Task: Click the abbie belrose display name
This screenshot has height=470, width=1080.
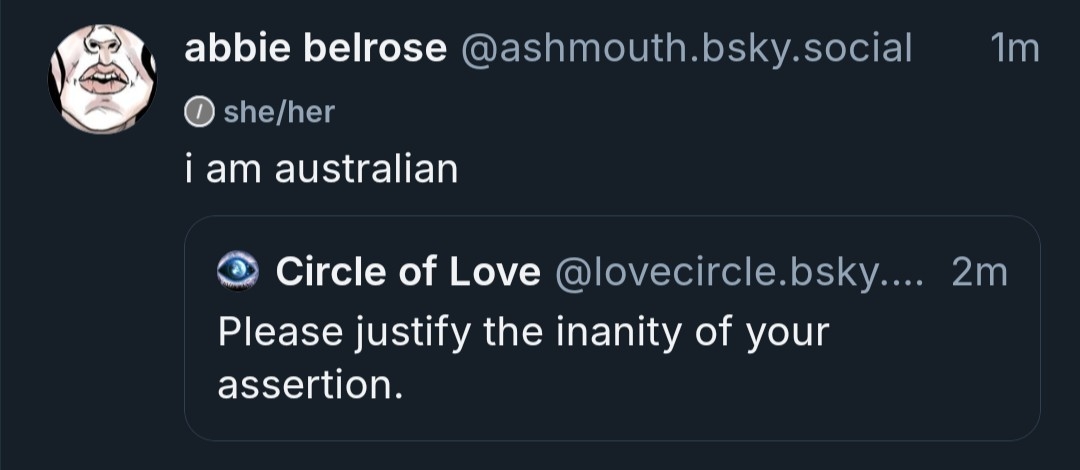Action: (x=315, y=48)
